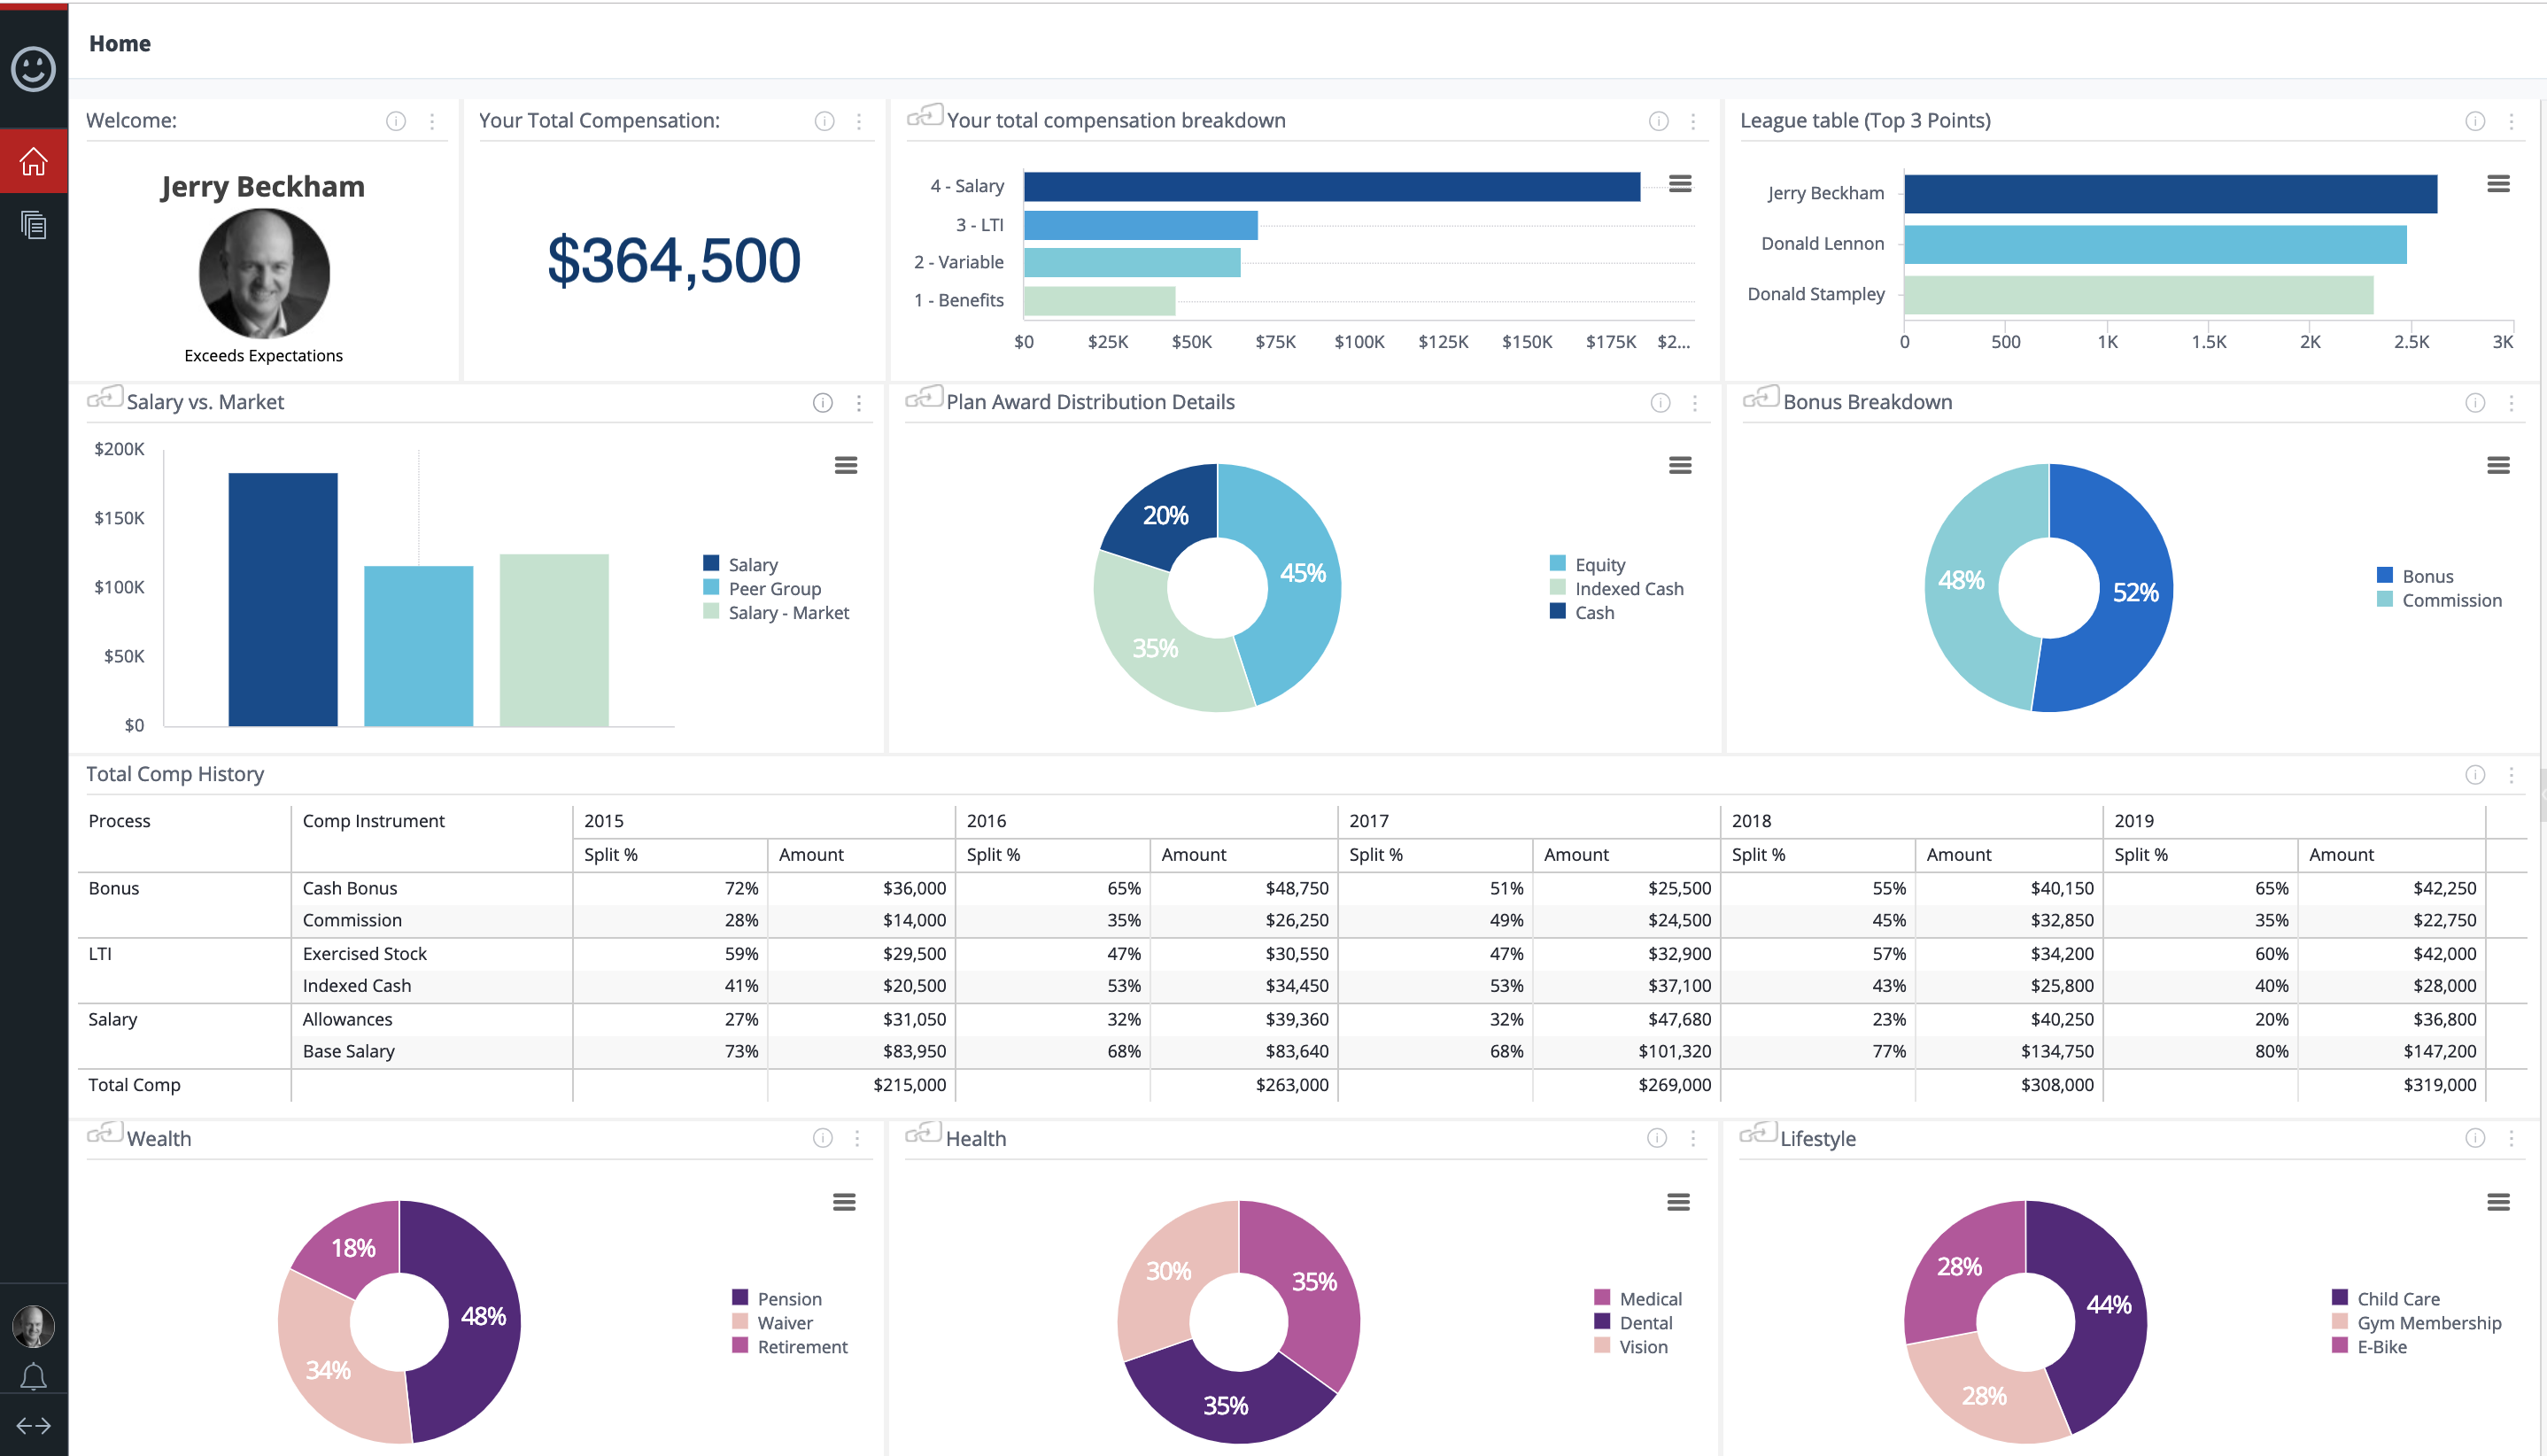This screenshot has height=1456, width=2547.
Task: Open the export menu on the Wealth donut chart
Action: coord(845,1201)
